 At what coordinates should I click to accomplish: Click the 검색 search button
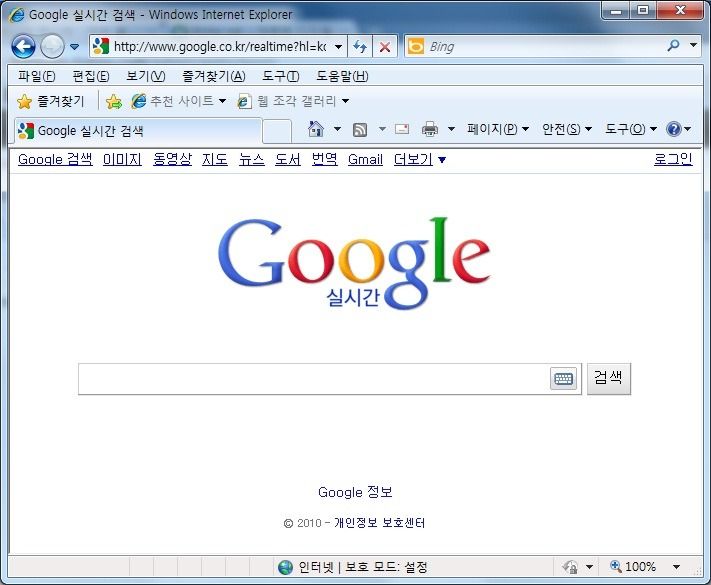point(609,379)
